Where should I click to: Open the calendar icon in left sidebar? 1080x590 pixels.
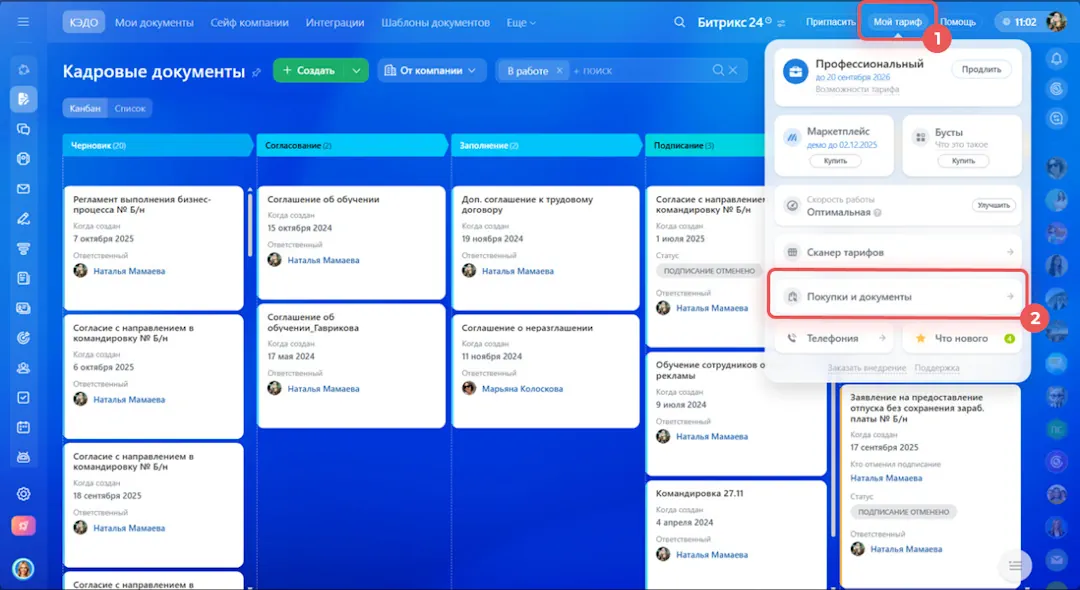pos(23,427)
